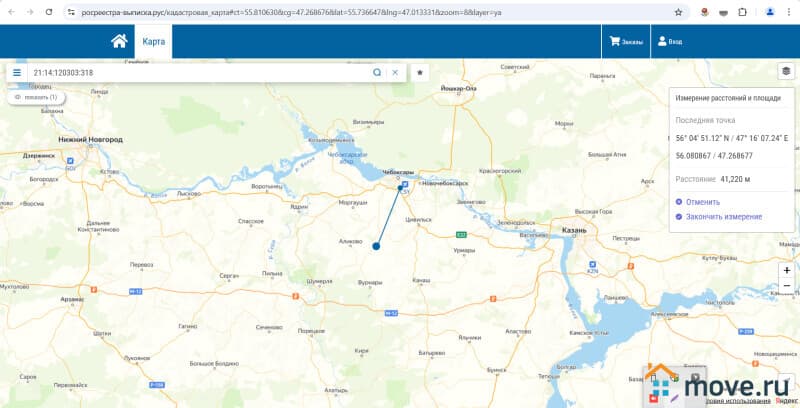Select Зеленодольск town label on map
800x408 pixels.
(516, 223)
